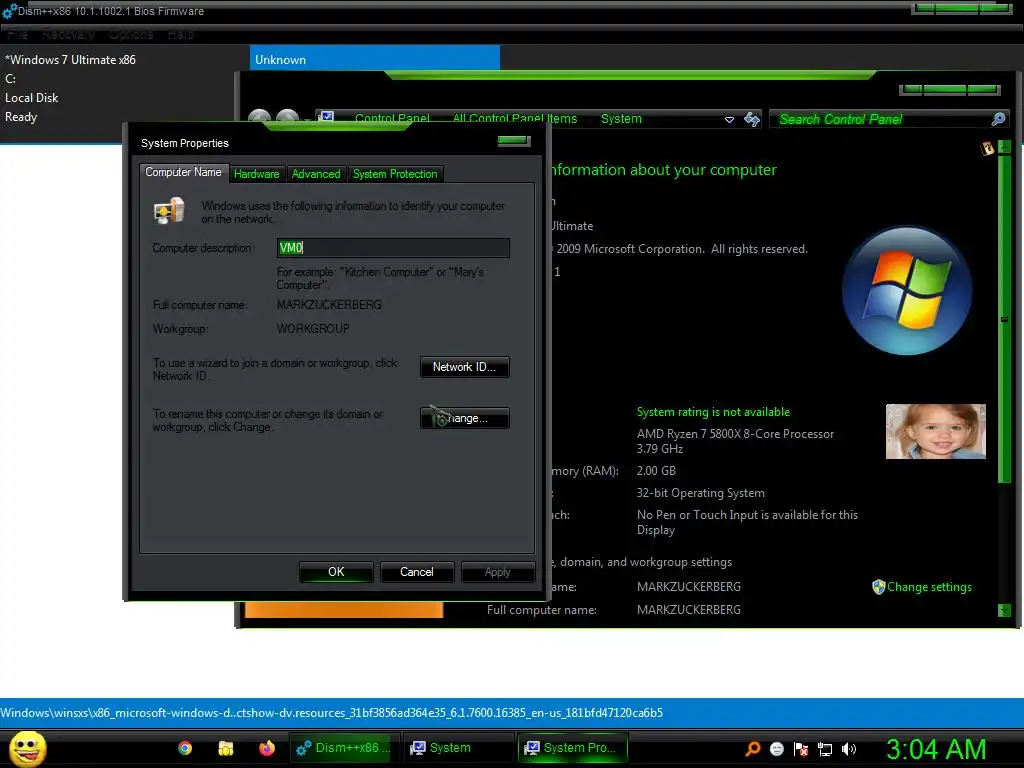Confirm with the OK button
Image resolution: width=1024 pixels, height=768 pixels.
pos(336,572)
